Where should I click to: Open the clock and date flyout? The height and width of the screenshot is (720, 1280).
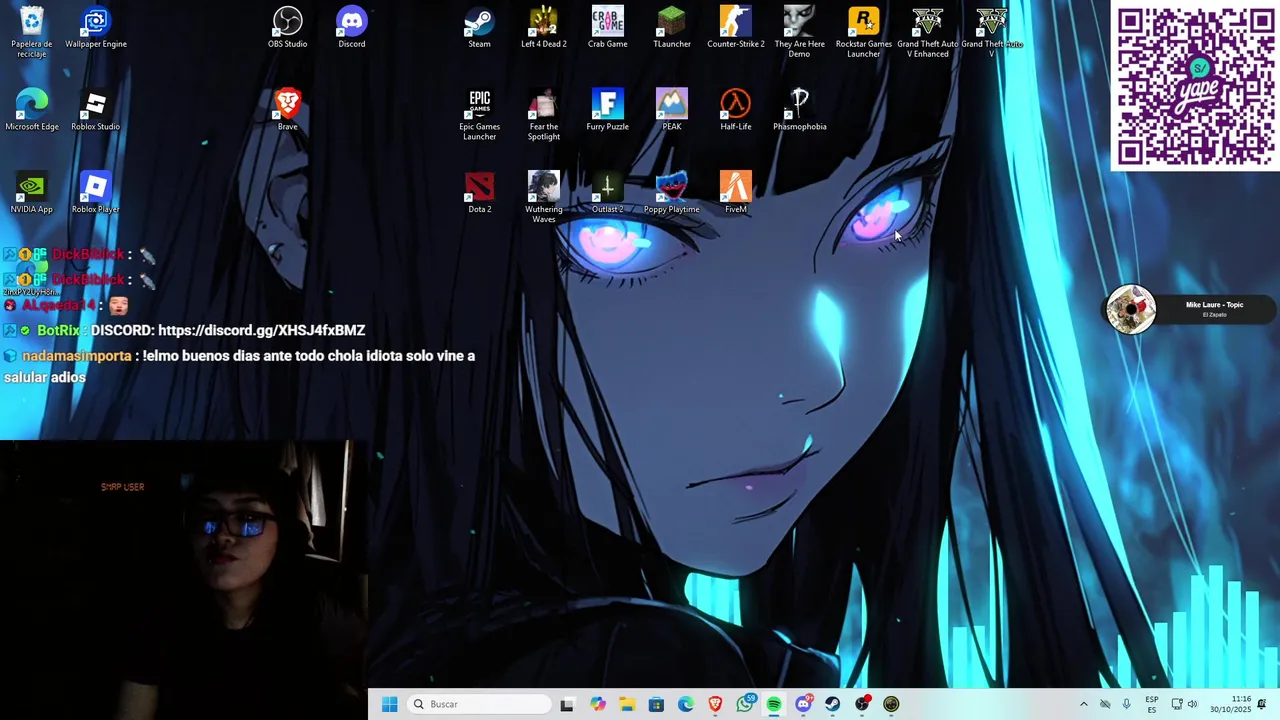tap(1229, 704)
